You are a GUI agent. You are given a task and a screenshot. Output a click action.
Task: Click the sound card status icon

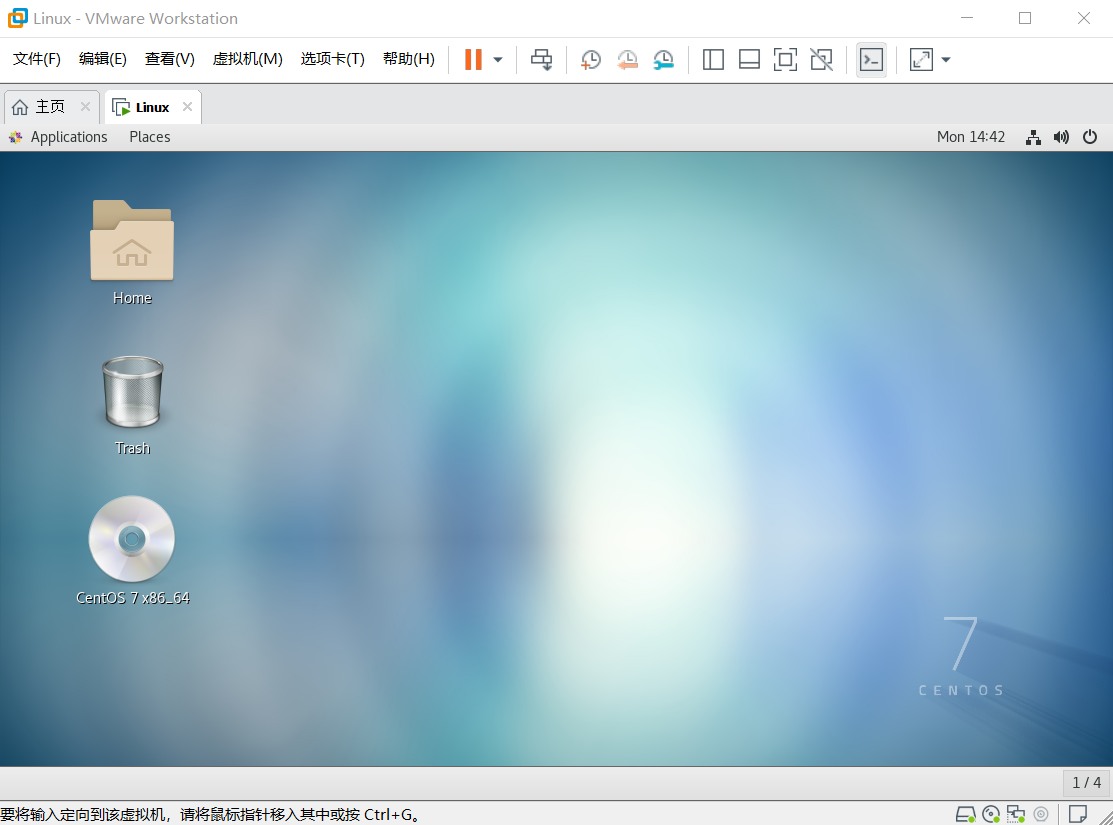(1041, 814)
